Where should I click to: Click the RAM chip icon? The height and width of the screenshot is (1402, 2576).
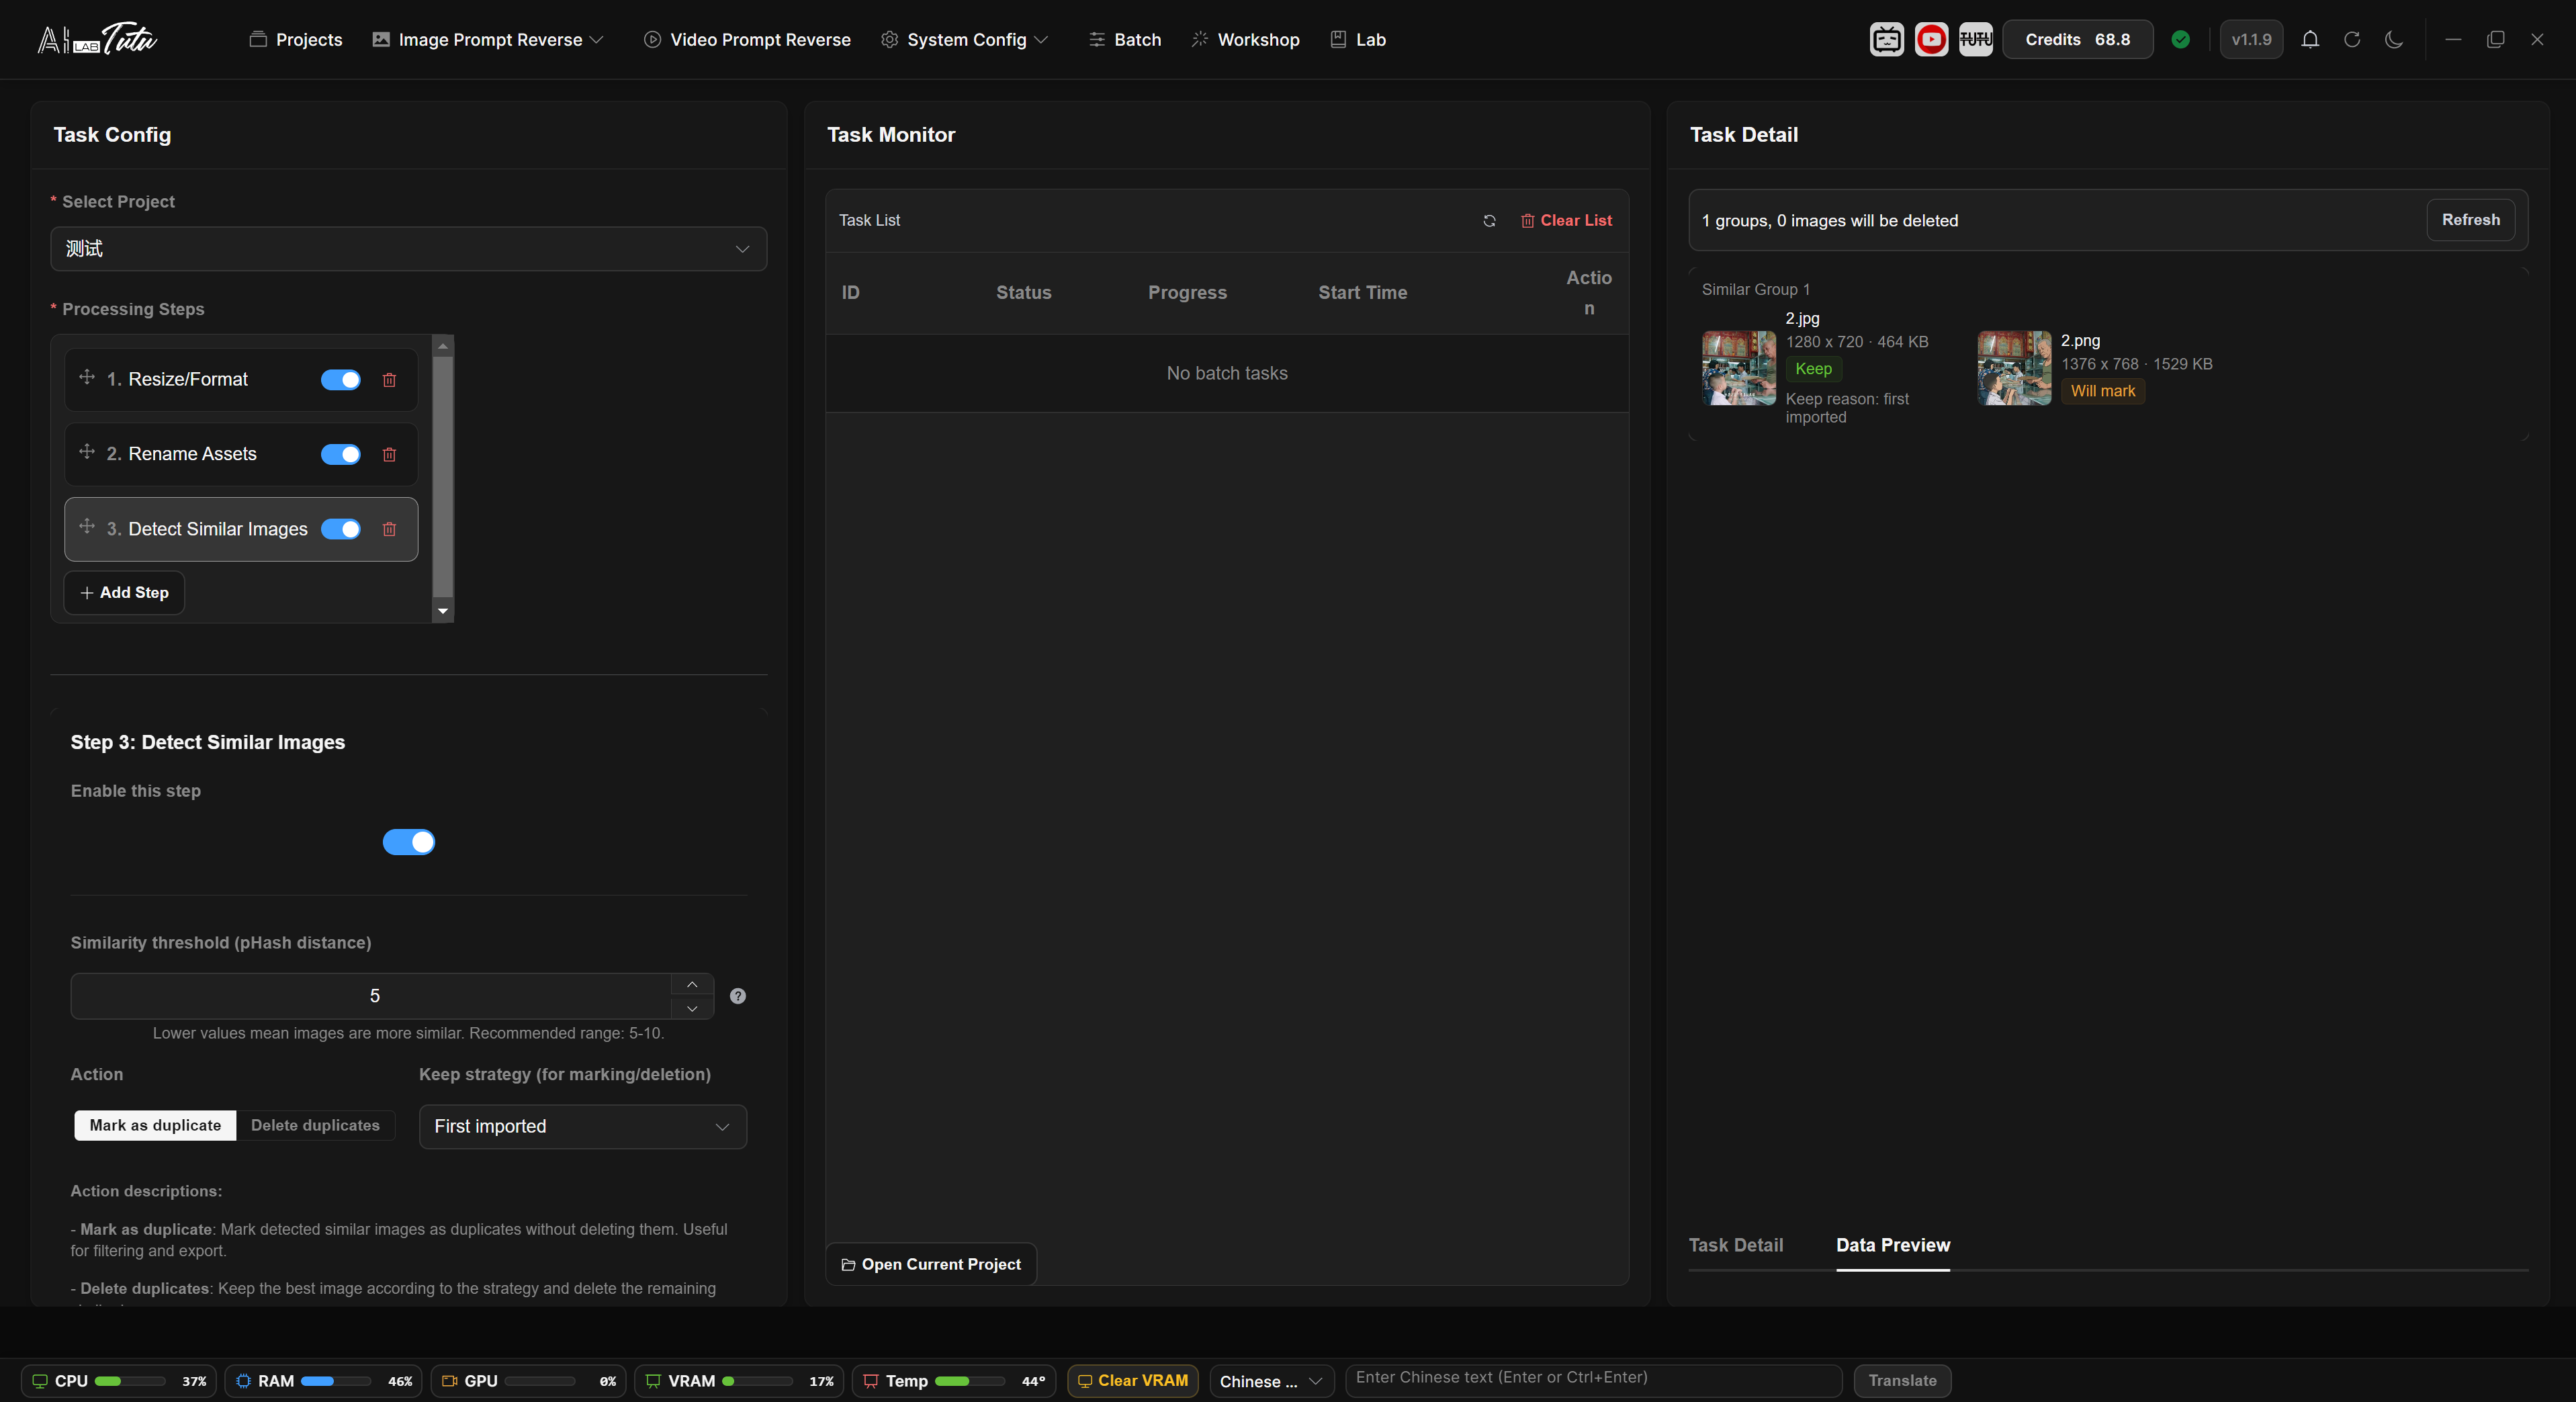[x=243, y=1381]
